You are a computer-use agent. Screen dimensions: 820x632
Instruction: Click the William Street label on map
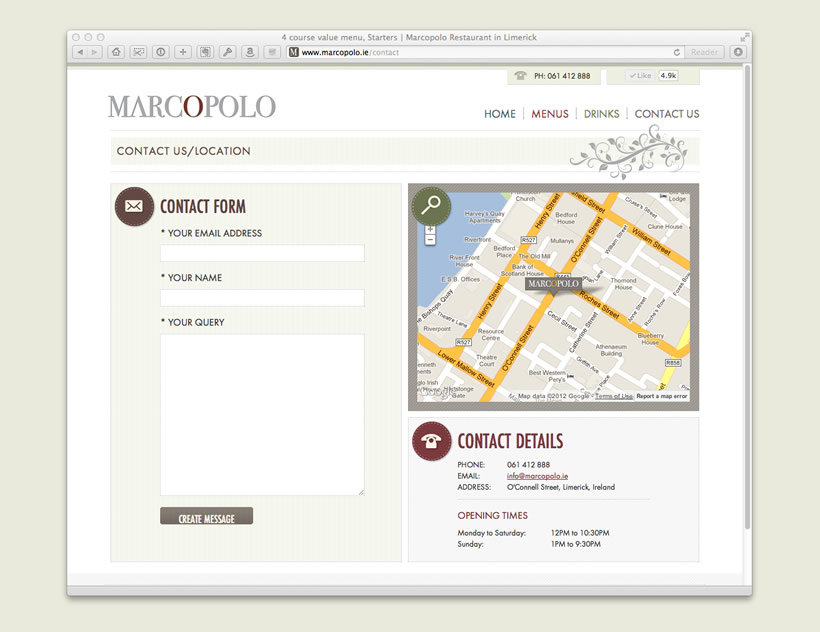click(x=651, y=241)
